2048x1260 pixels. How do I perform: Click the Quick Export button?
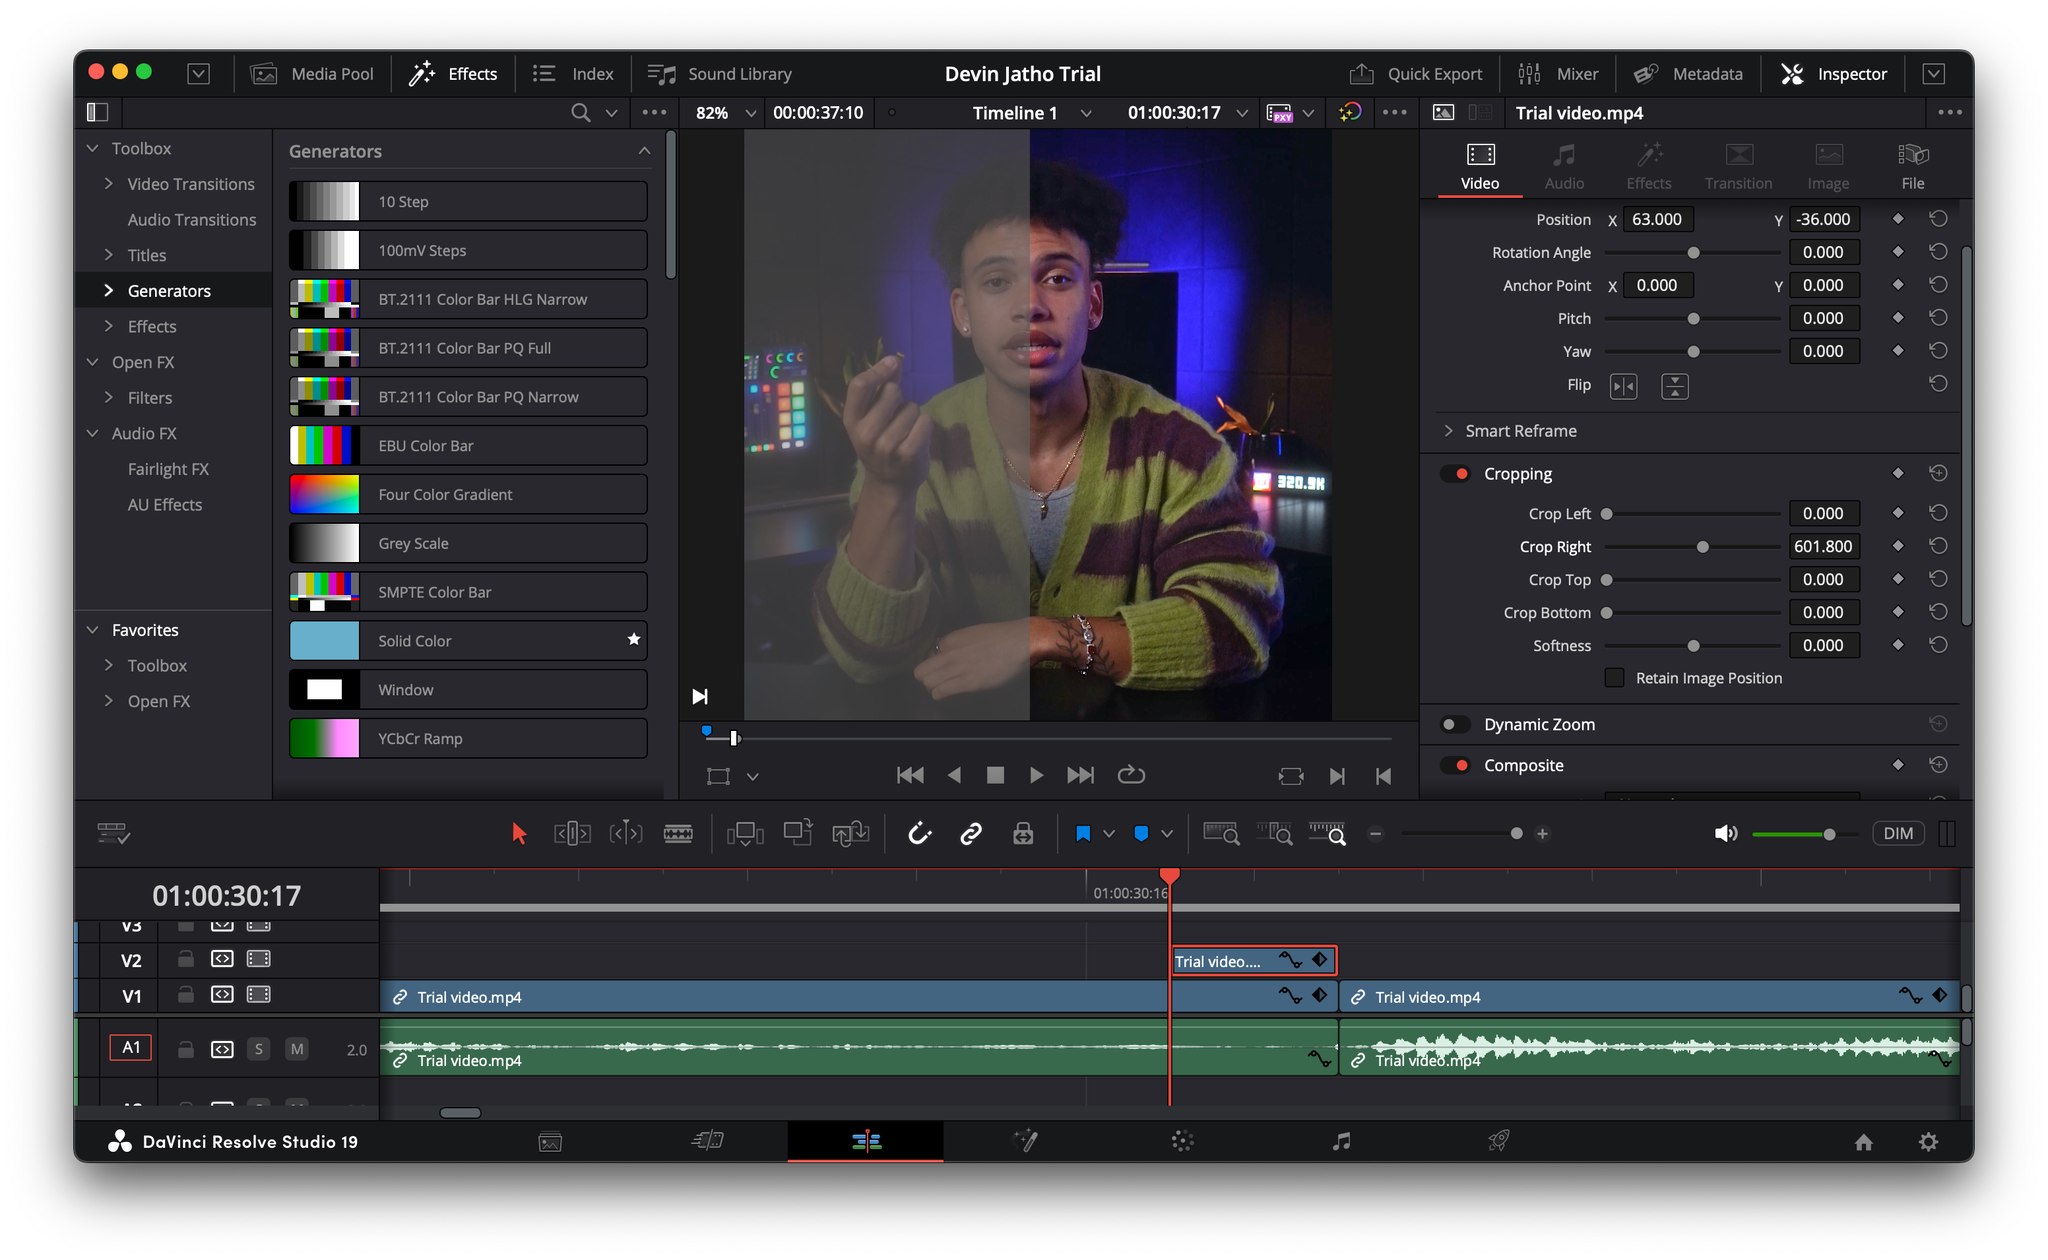pos(1415,74)
